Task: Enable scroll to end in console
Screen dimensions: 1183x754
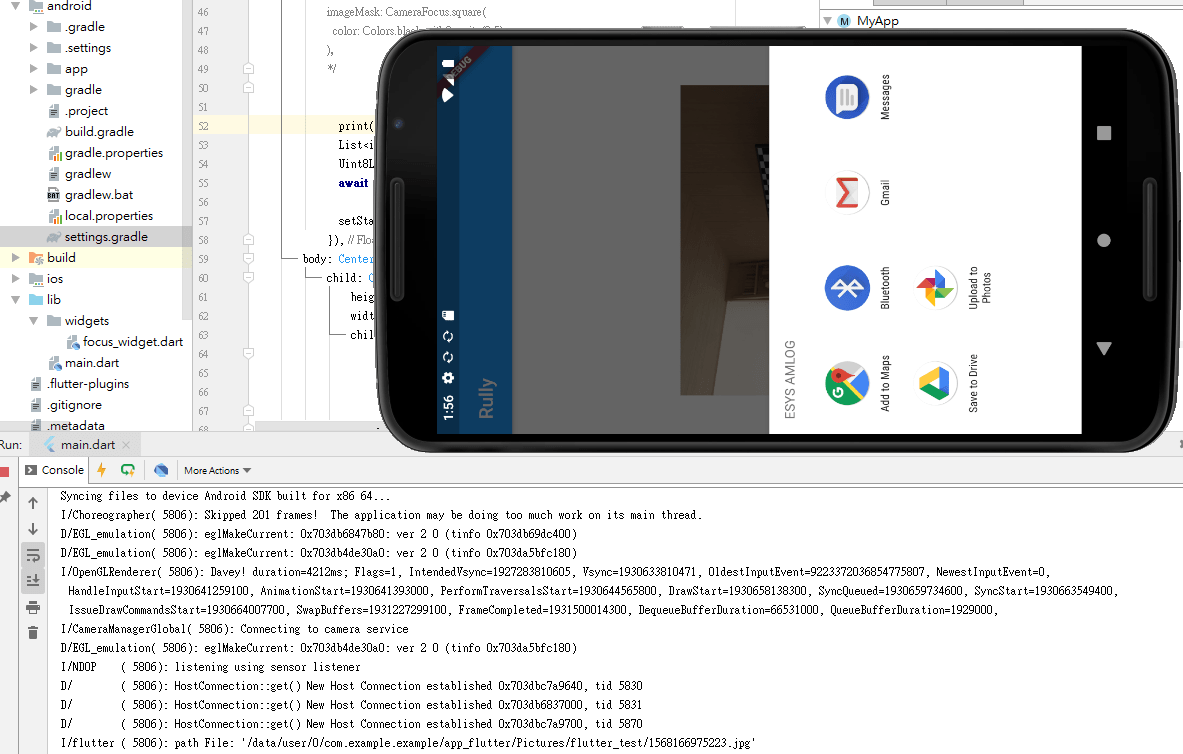Action: [x=33, y=579]
